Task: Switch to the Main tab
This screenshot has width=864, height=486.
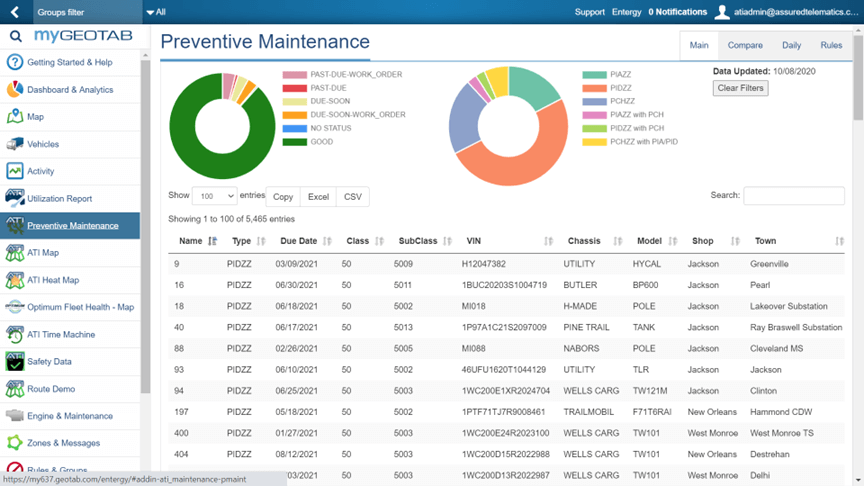Action: click(699, 45)
